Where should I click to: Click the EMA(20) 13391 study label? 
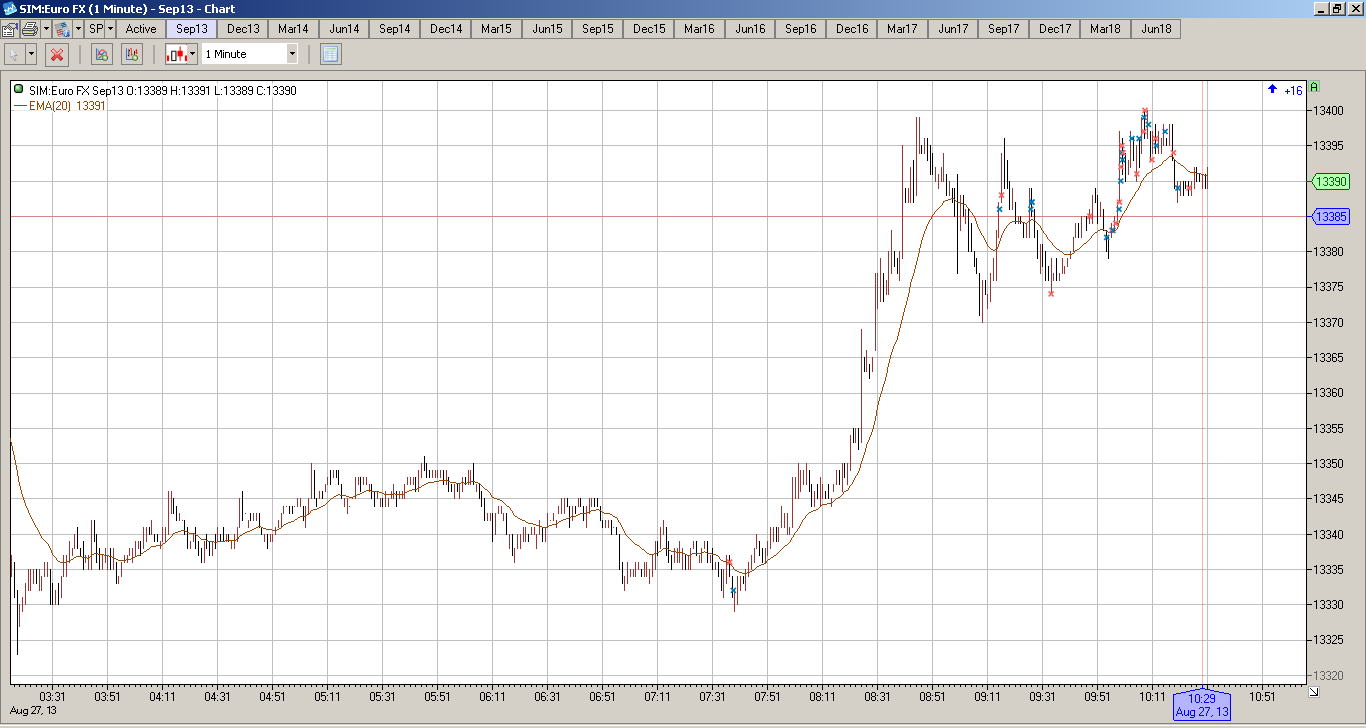(x=67, y=105)
